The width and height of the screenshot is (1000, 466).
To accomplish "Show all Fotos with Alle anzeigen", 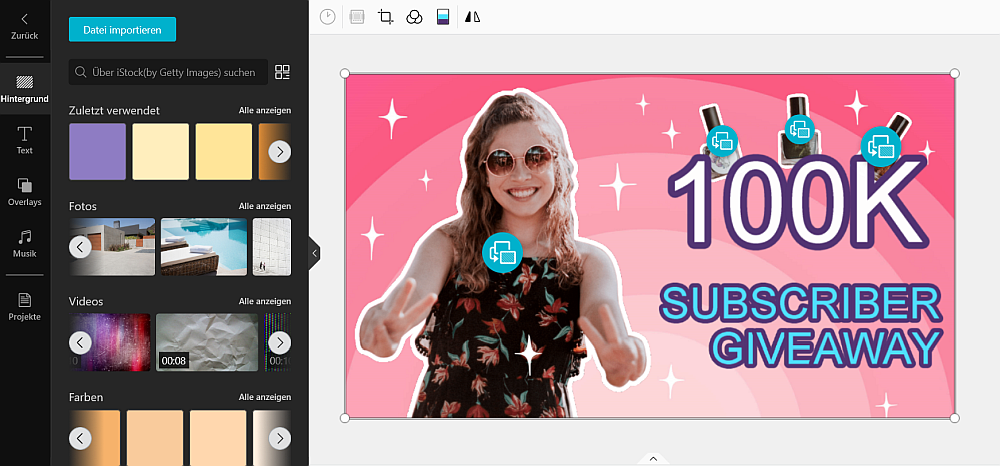I will pos(265,206).
